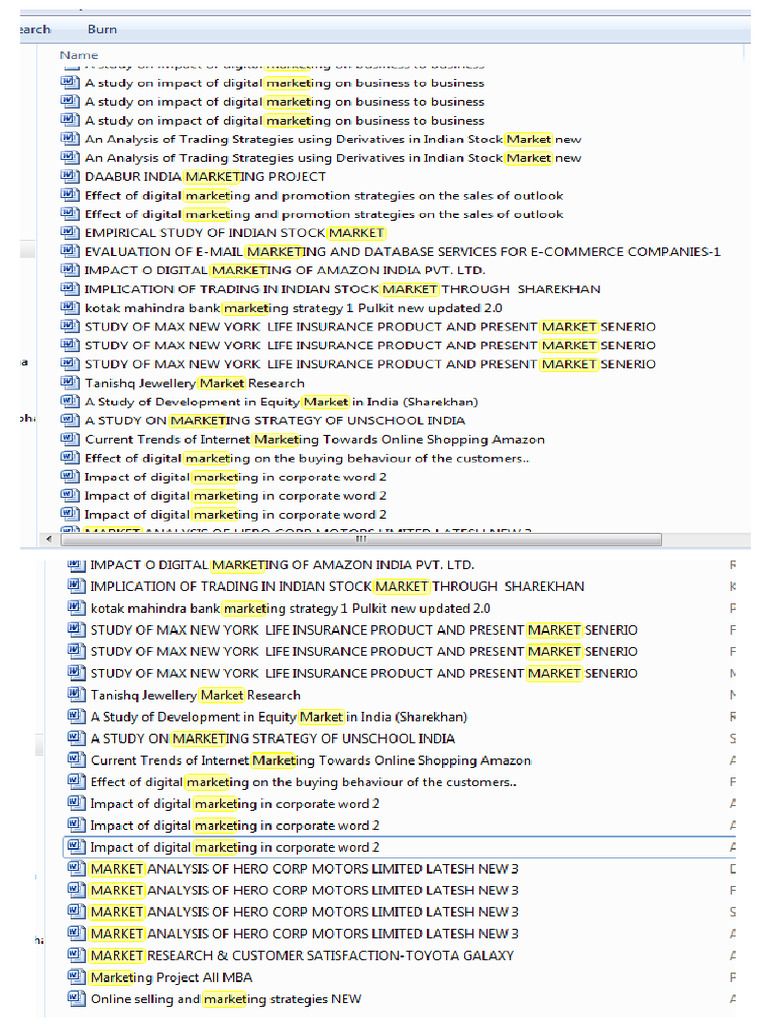The width and height of the screenshot is (768, 1024).
Task: Select IMPACT O DIGITAL MARKETING OF AMAZON, upper list
Action: click(285, 270)
